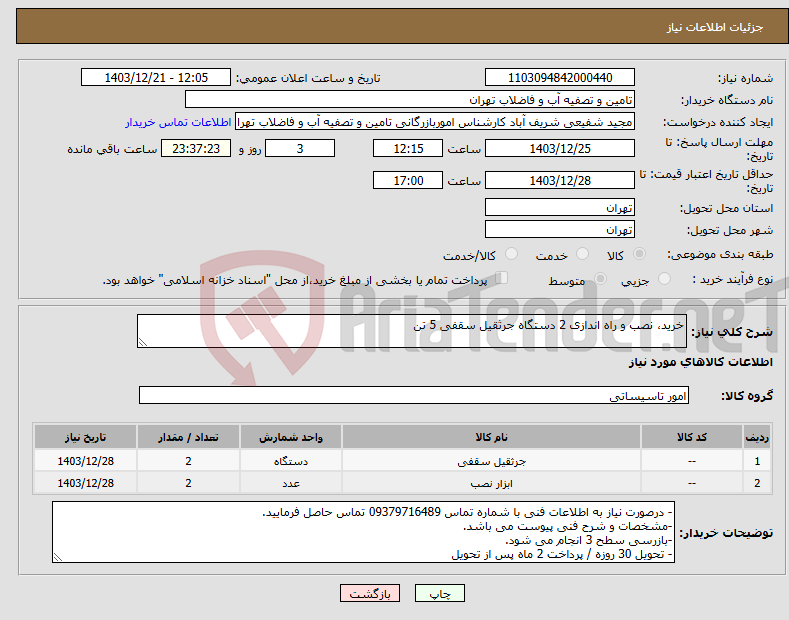789x620 pixels.
Task: Click the عدد unit cell
Action: (291, 483)
